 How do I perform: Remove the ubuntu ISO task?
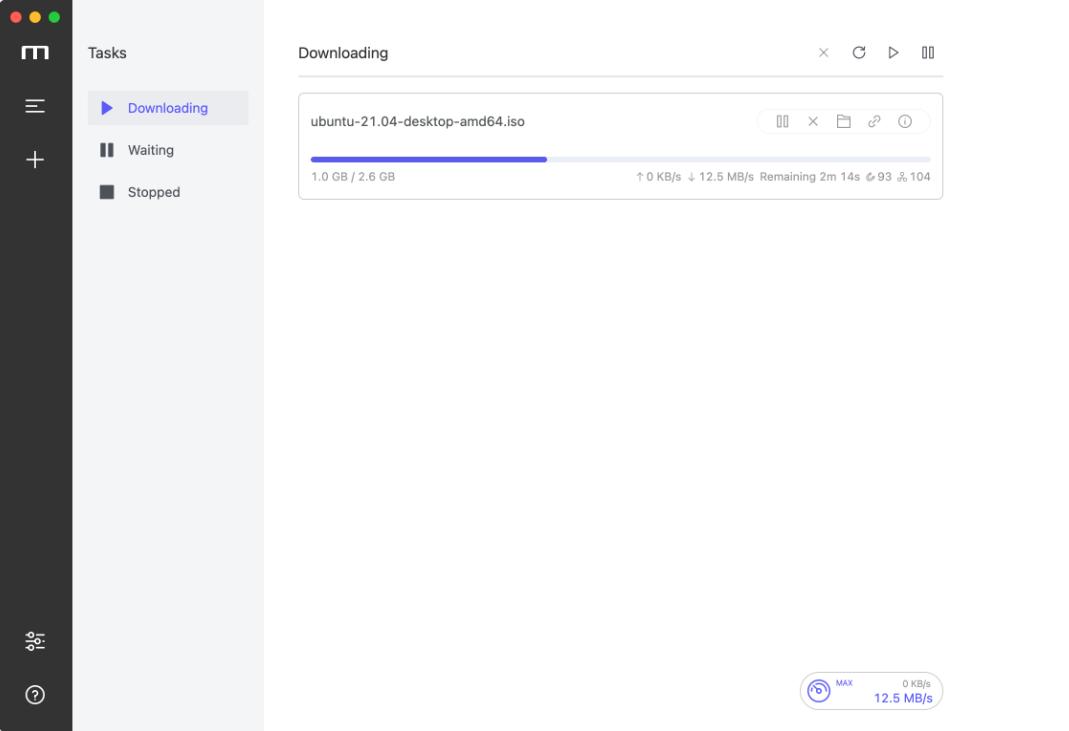[x=812, y=121]
